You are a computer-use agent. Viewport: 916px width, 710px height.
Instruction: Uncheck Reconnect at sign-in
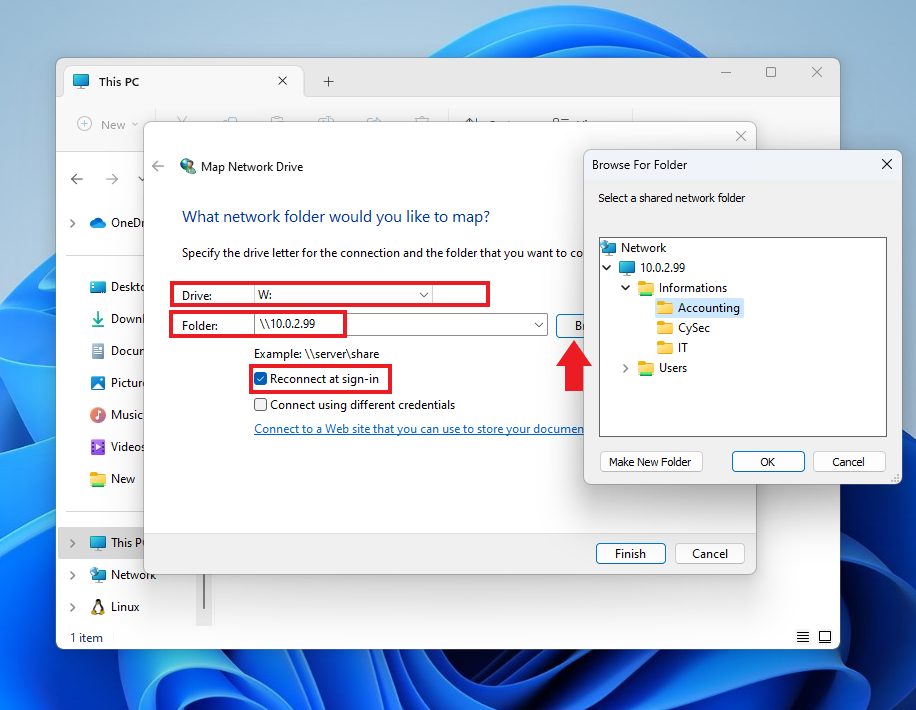[x=261, y=379]
